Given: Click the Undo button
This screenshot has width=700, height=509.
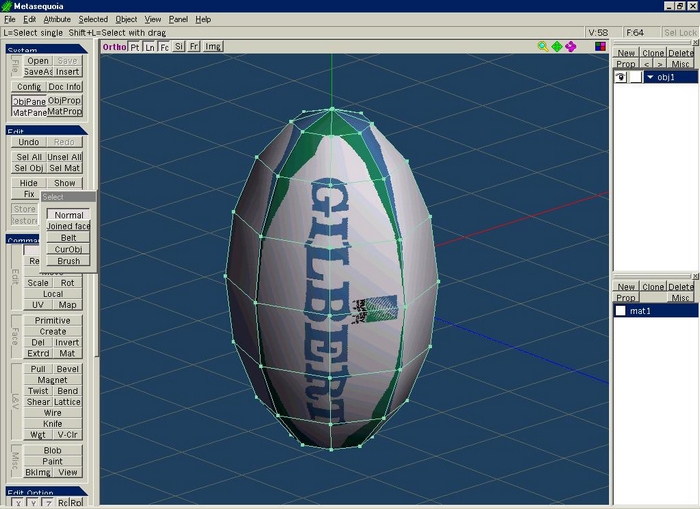Looking at the screenshot, I should click(x=29, y=142).
